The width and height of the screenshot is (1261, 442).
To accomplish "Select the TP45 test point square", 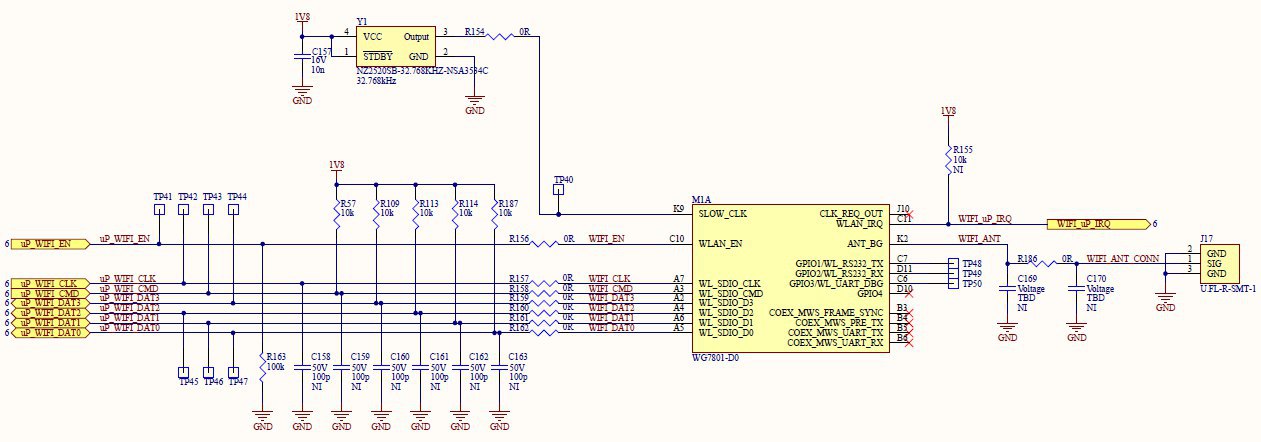I will (x=184, y=371).
